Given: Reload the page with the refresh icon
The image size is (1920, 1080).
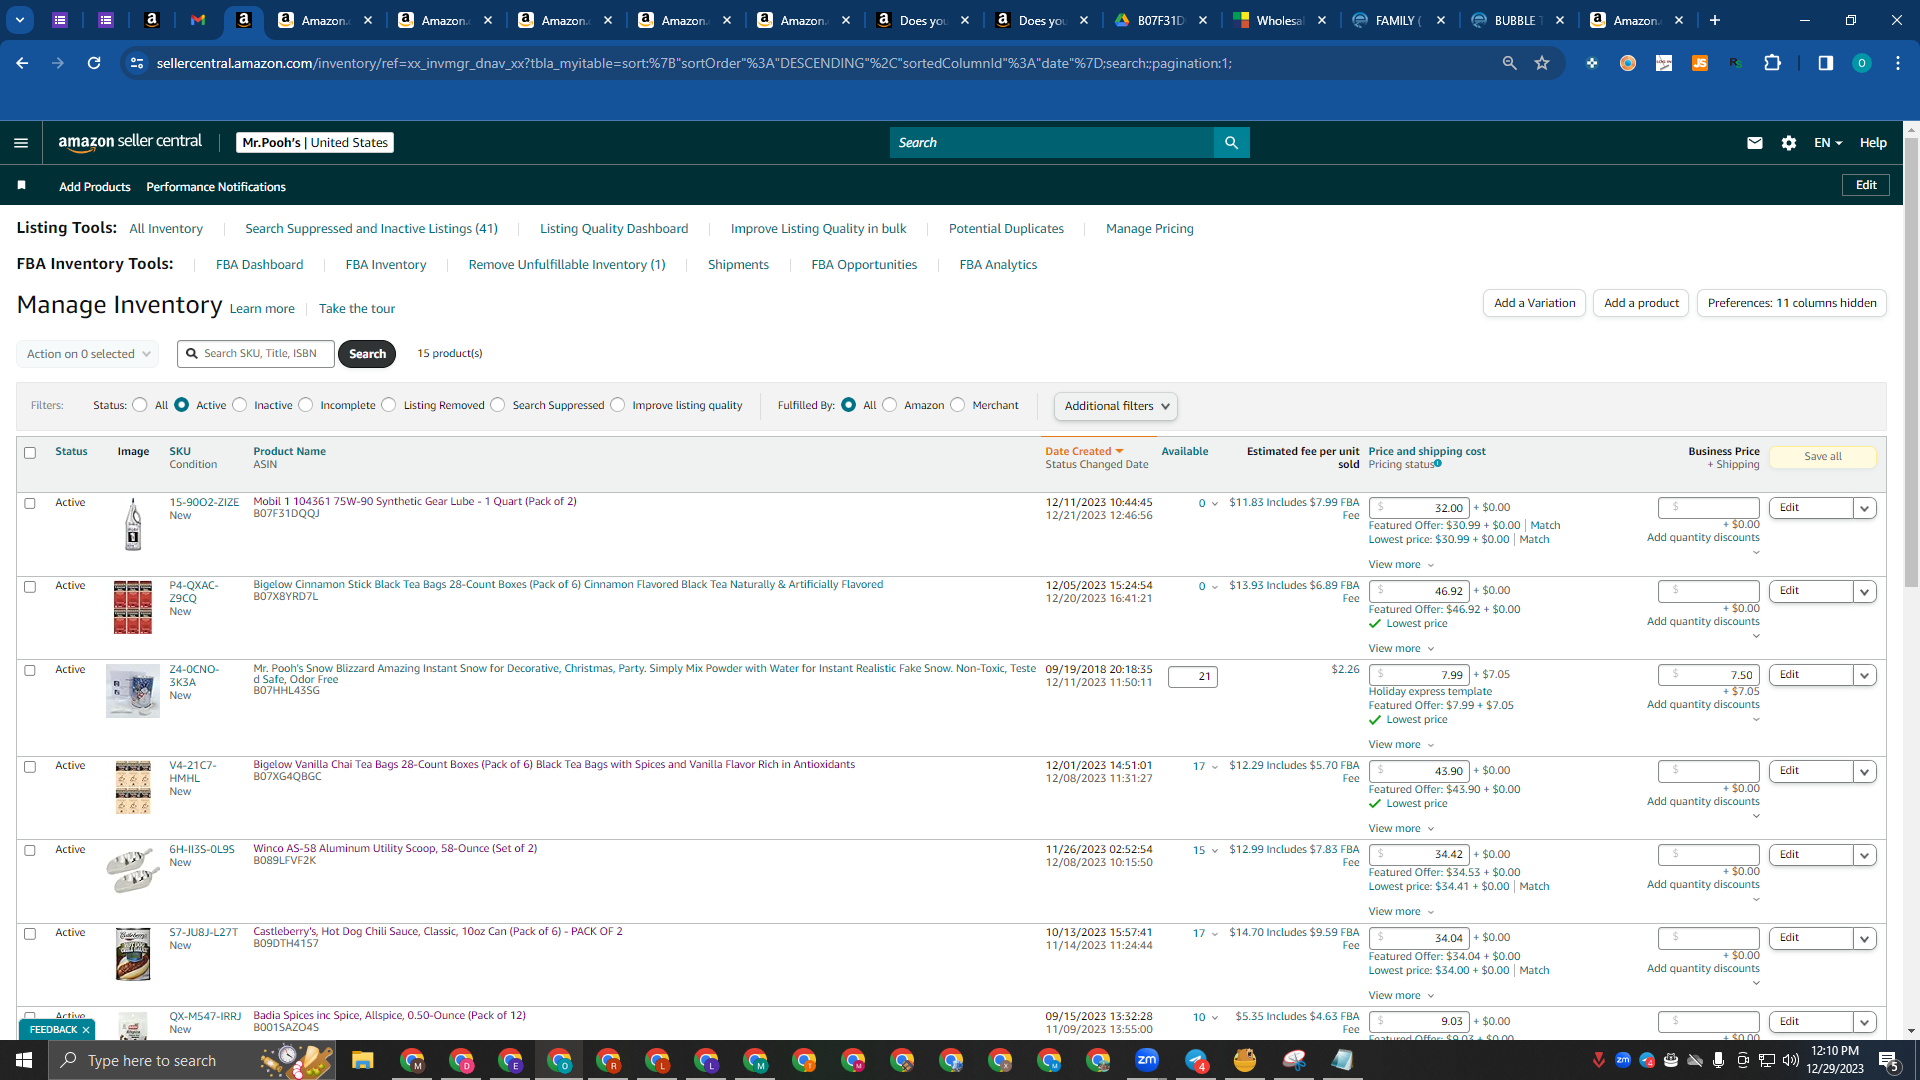Looking at the screenshot, I should (x=94, y=63).
